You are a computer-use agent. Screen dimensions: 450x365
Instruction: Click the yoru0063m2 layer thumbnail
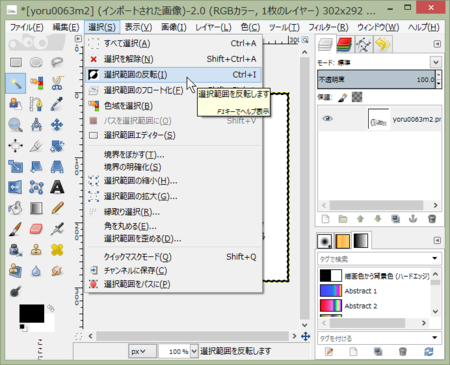coord(378,119)
